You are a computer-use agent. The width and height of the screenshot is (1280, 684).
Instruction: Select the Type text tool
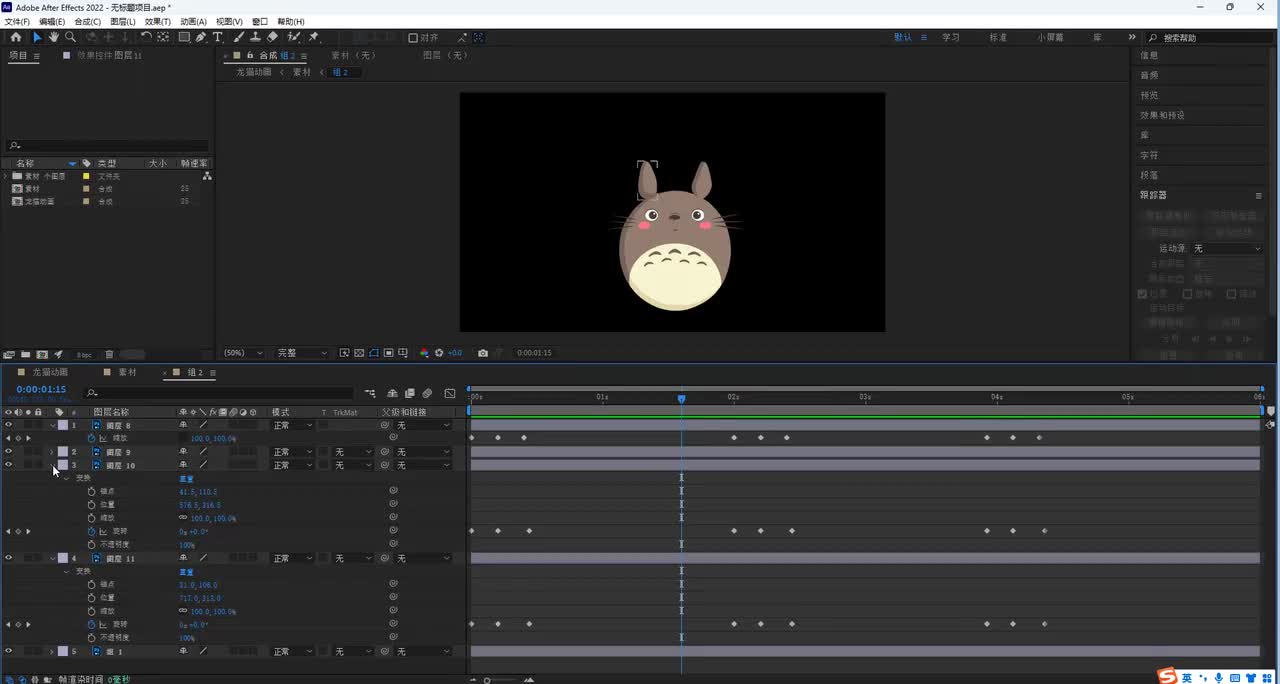pyautogui.click(x=217, y=37)
